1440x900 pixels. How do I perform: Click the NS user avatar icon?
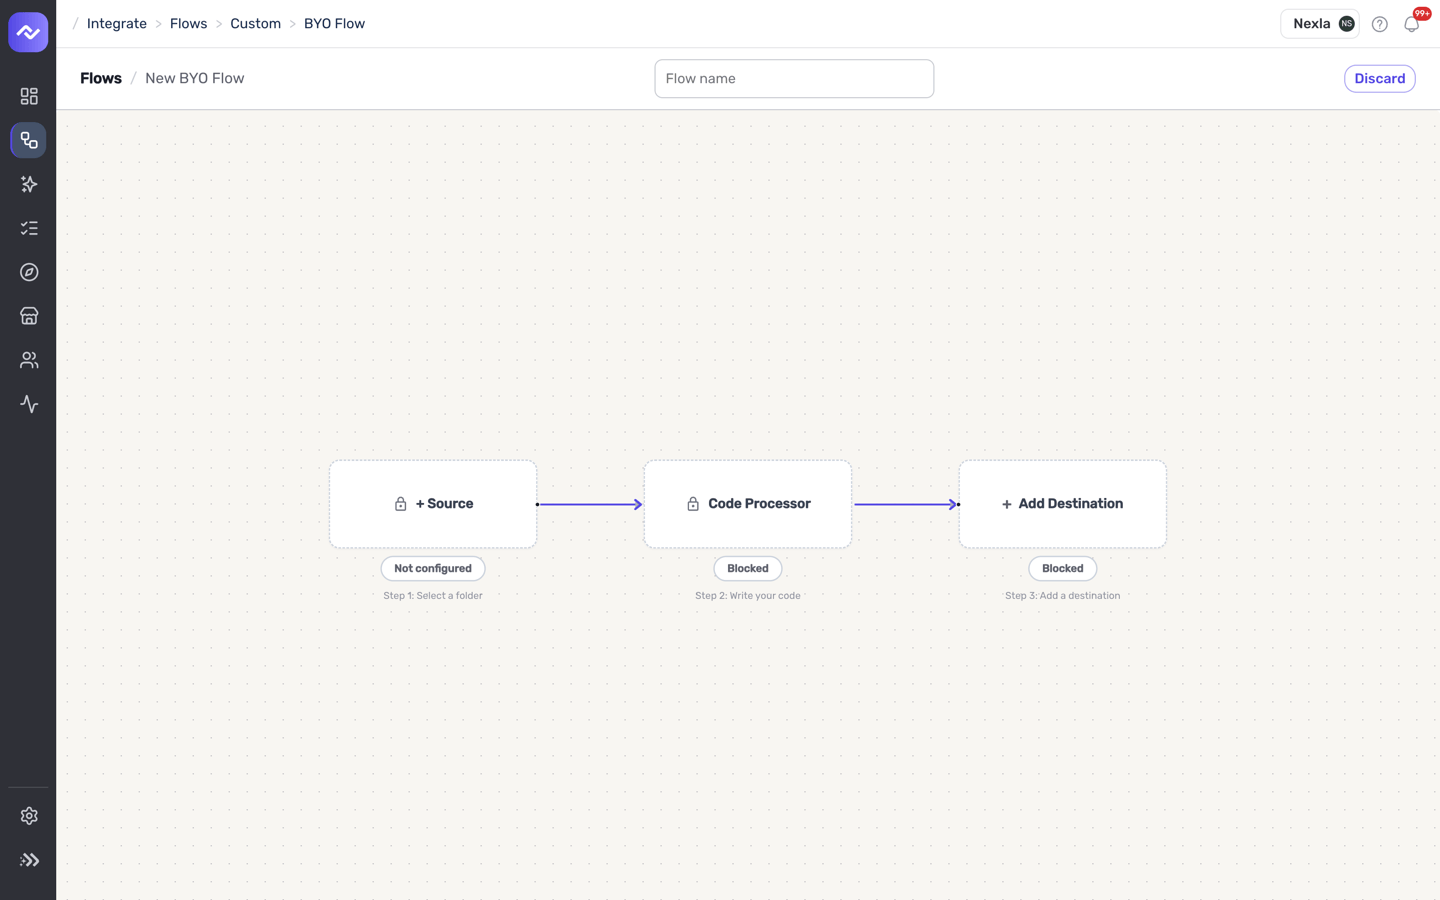coord(1347,24)
